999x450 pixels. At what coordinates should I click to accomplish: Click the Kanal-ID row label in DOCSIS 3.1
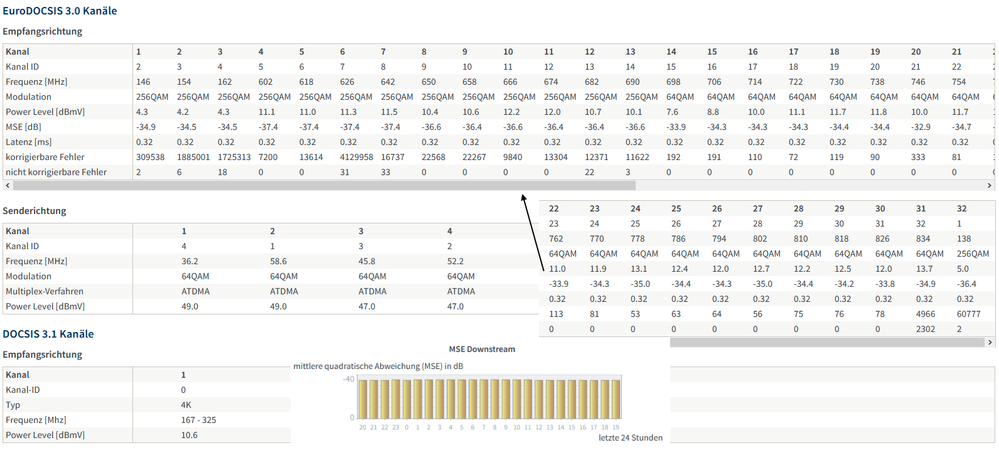click(22, 390)
